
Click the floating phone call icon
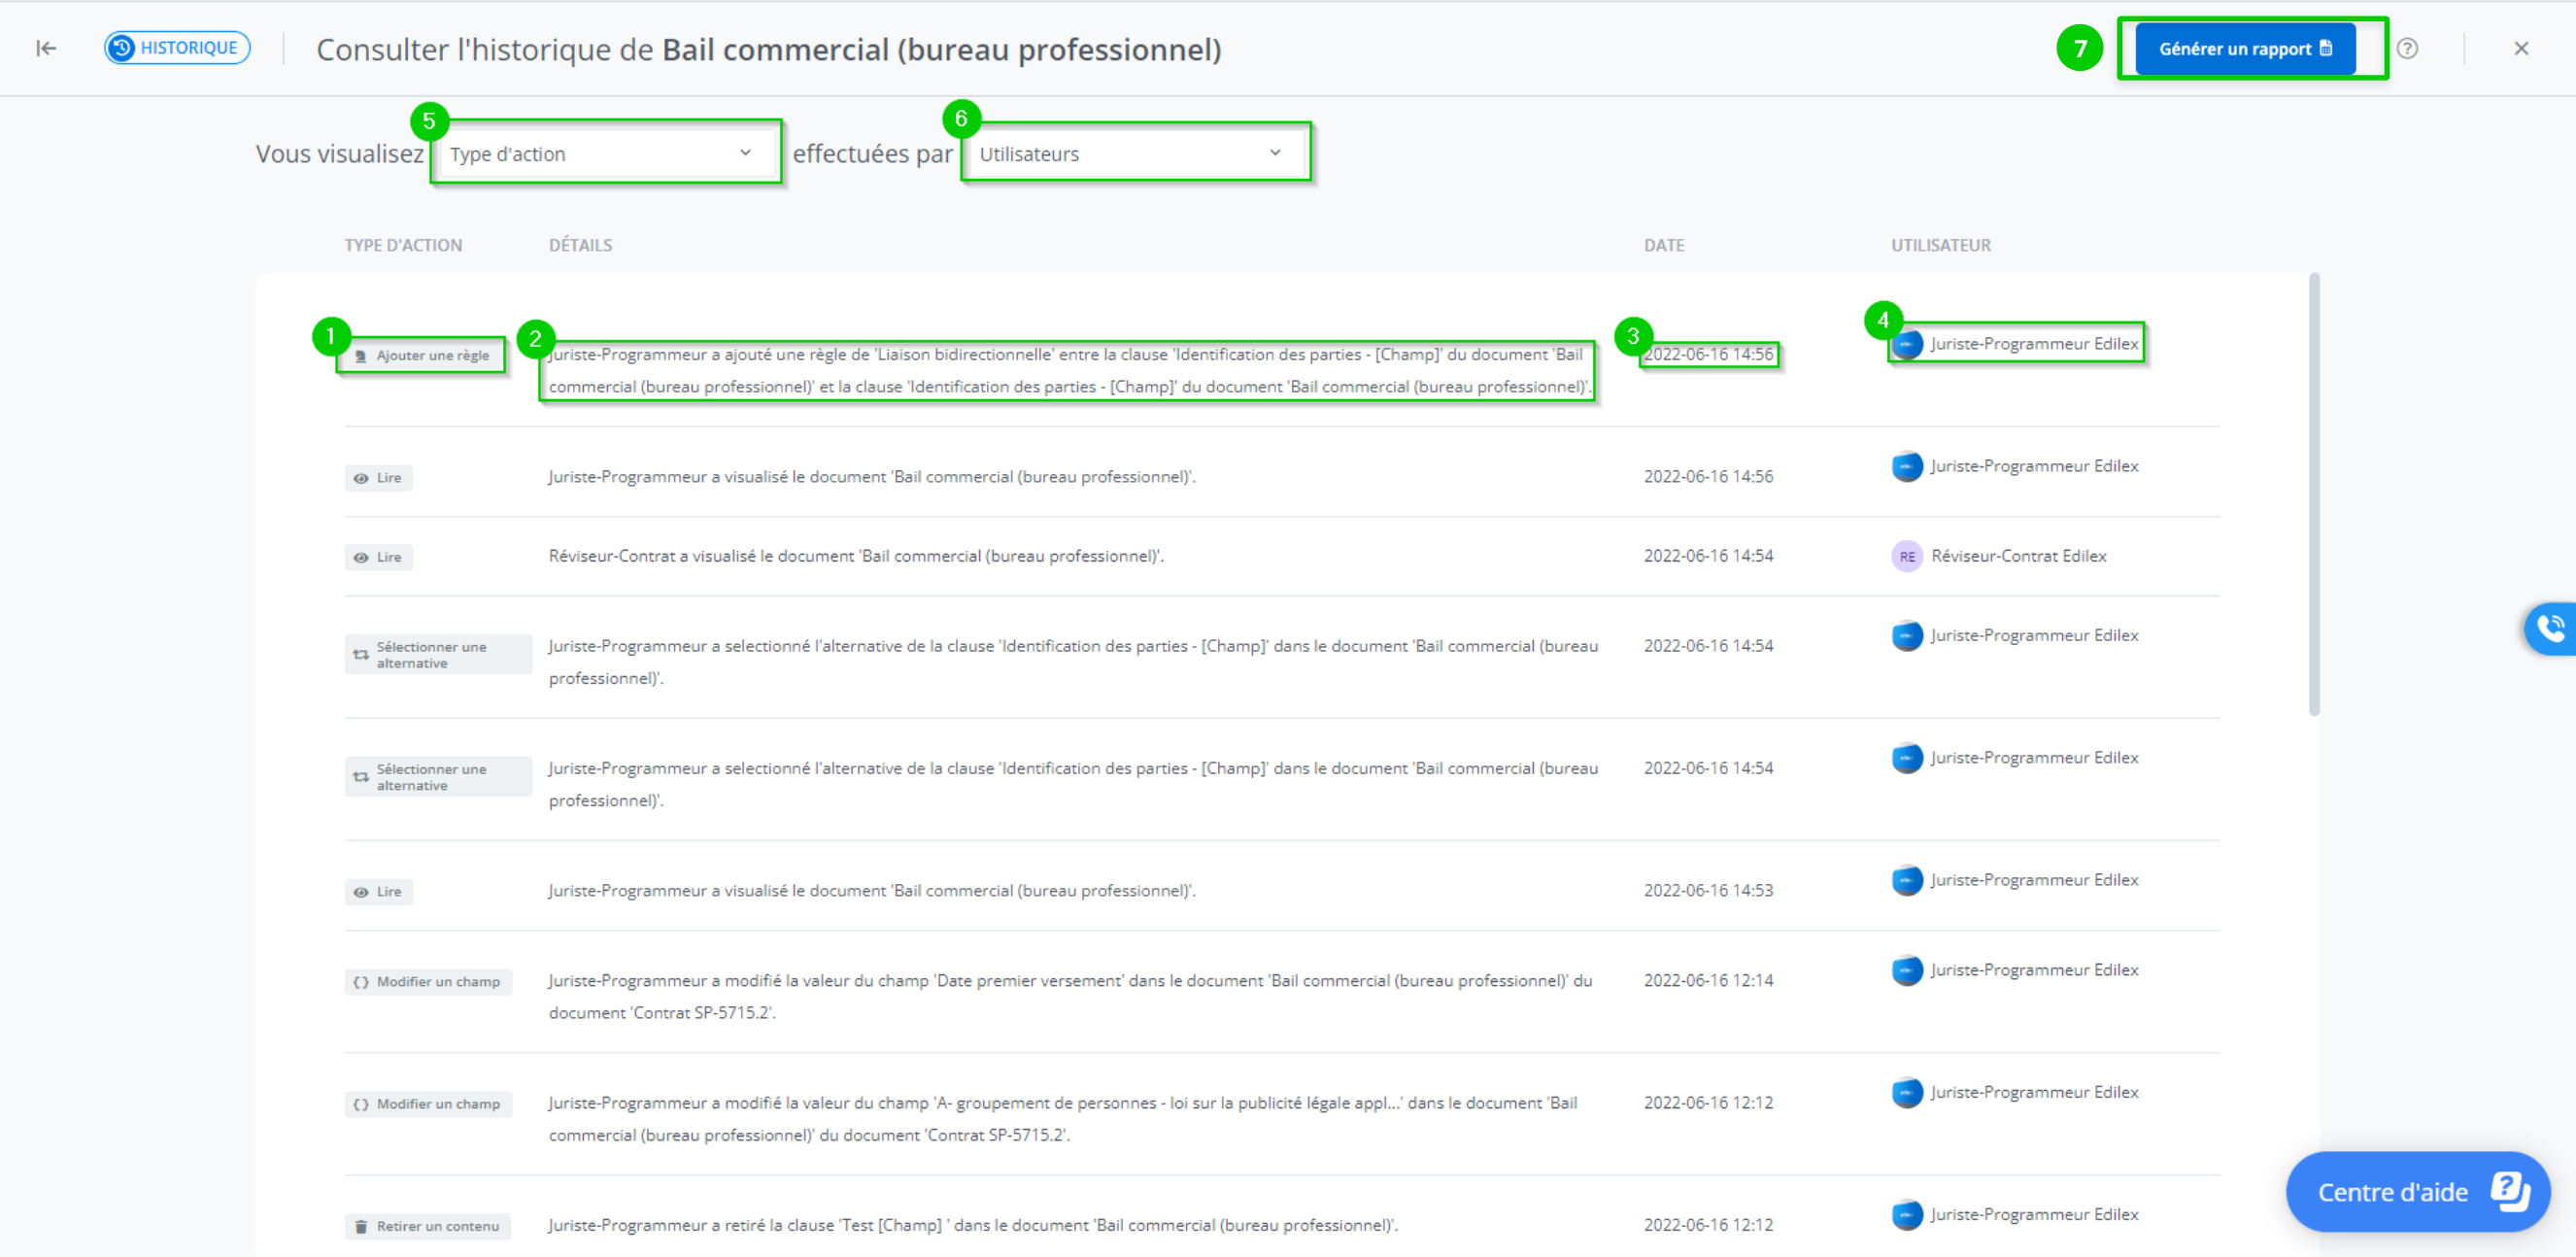pyautogui.click(x=2551, y=628)
